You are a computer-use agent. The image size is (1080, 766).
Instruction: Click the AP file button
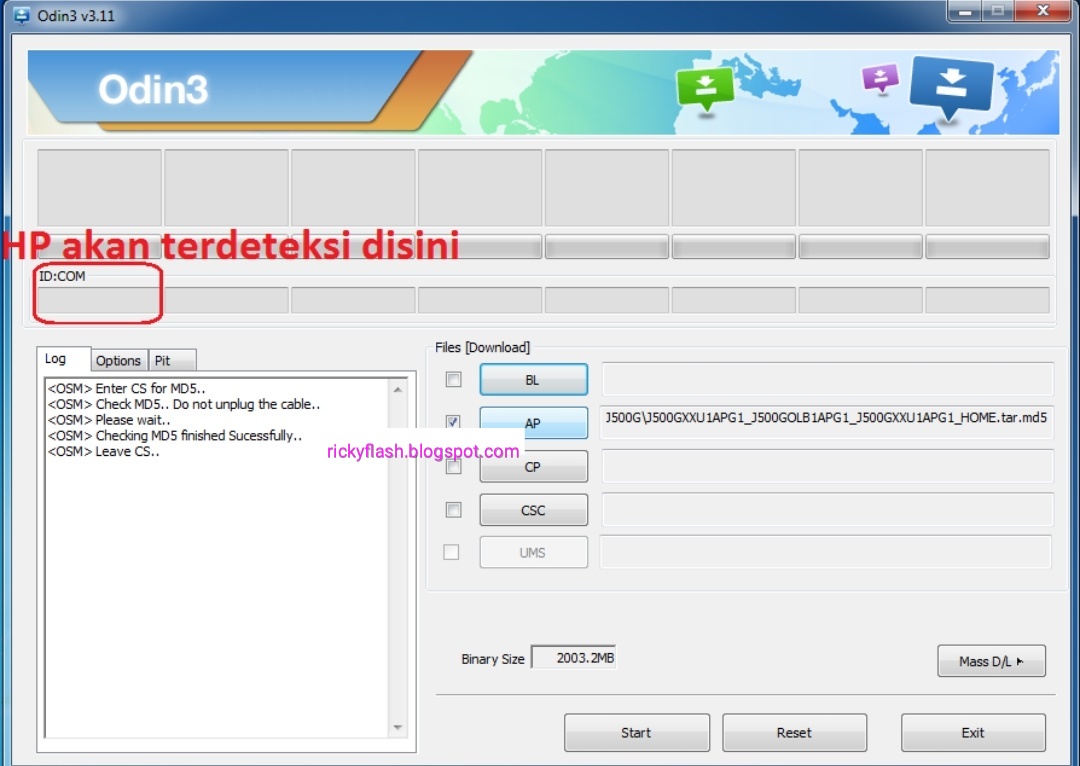pyautogui.click(x=534, y=423)
